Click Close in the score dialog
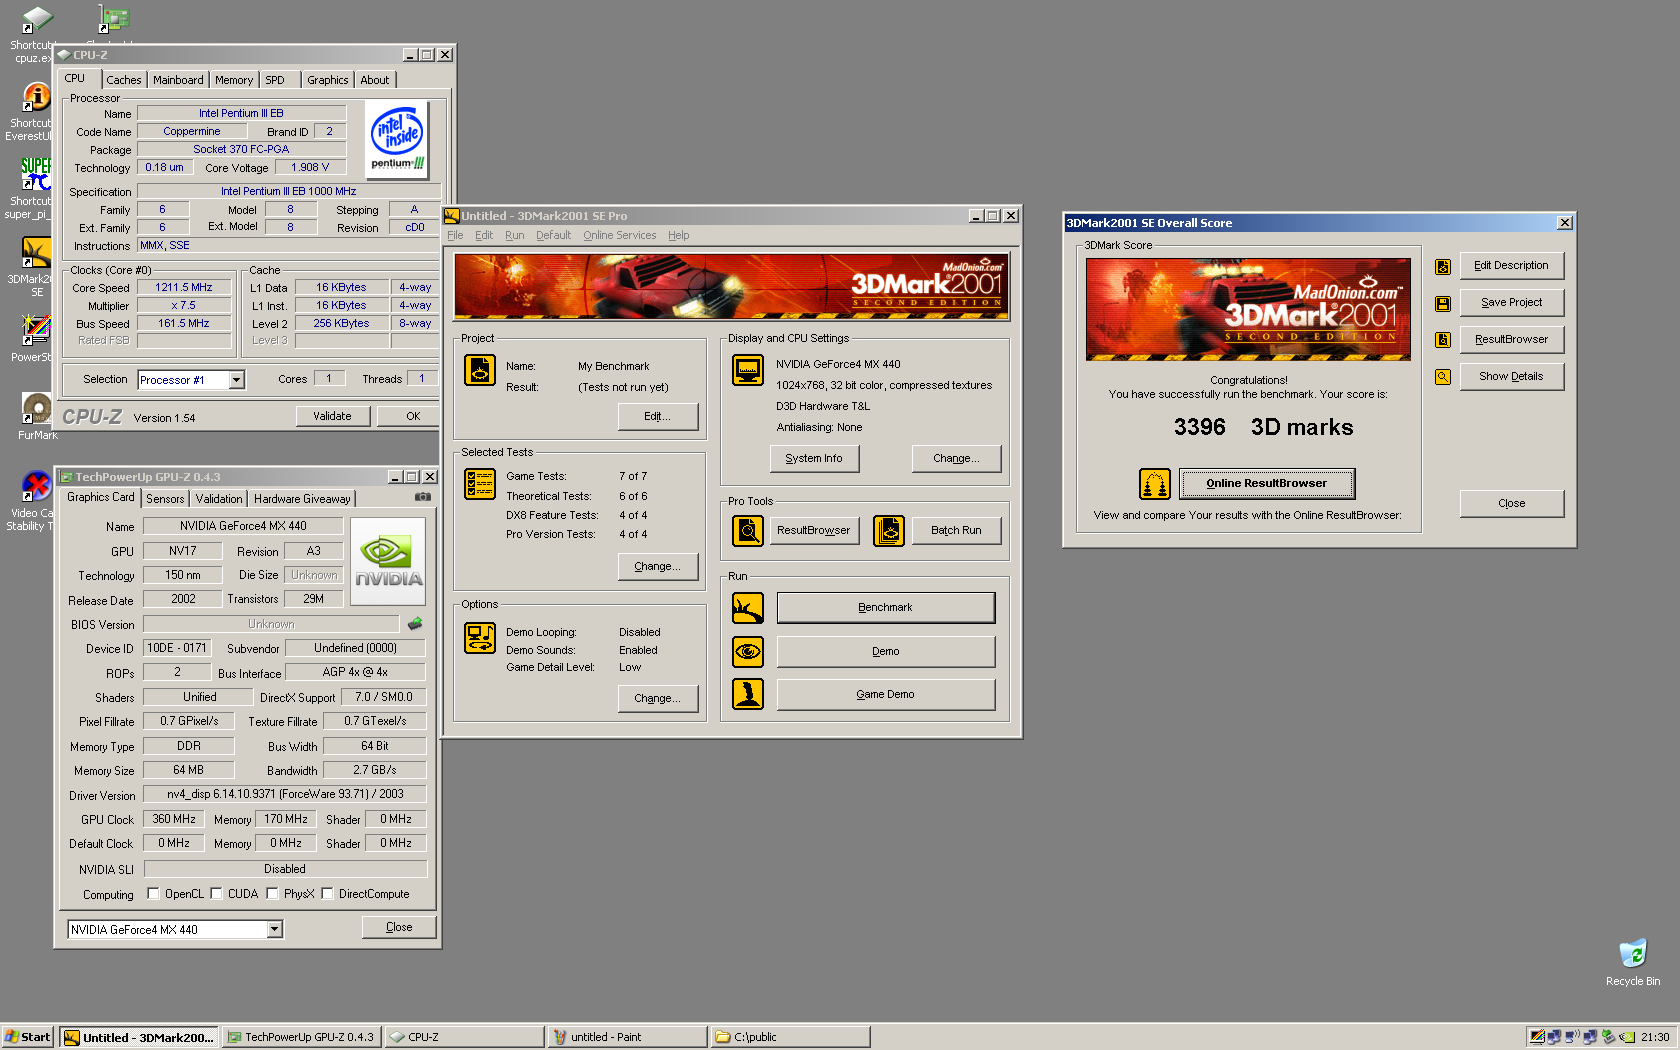 (1511, 504)
